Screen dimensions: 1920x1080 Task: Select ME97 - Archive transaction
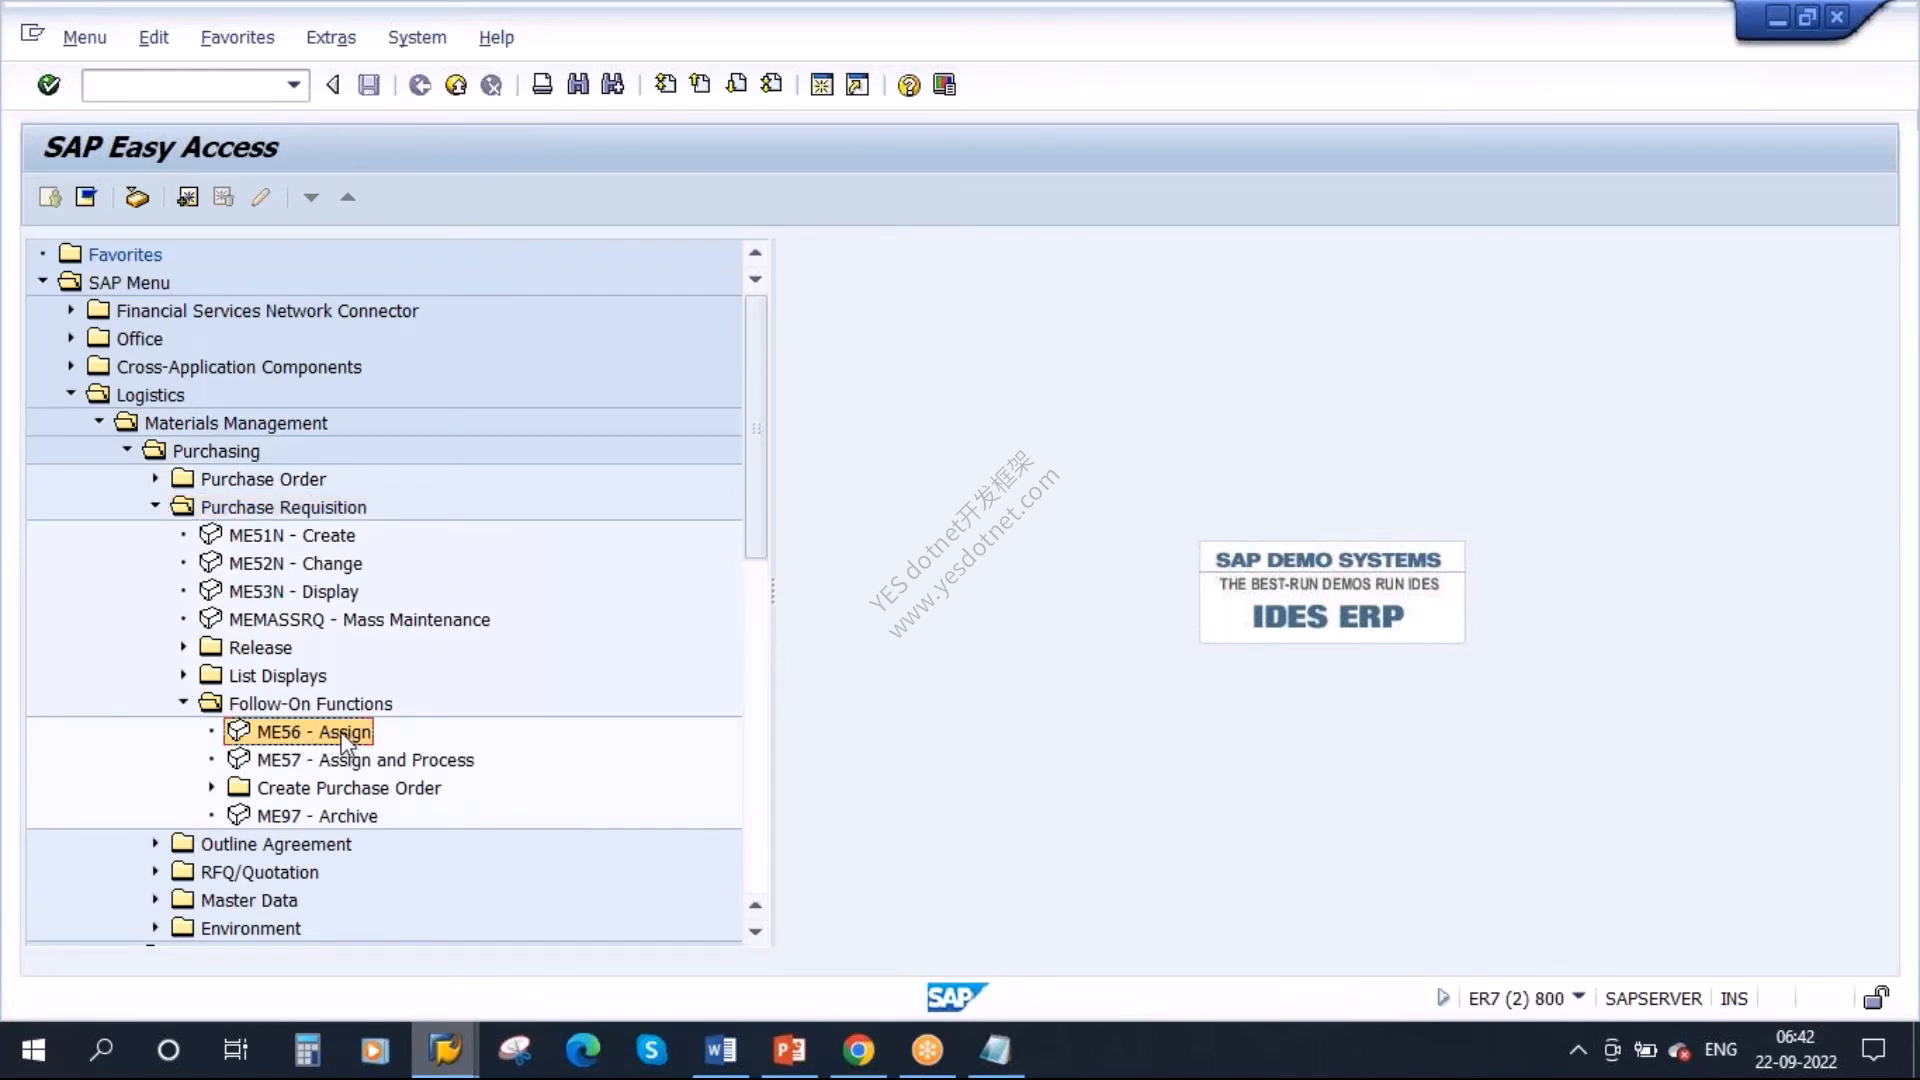click(317, 816)
